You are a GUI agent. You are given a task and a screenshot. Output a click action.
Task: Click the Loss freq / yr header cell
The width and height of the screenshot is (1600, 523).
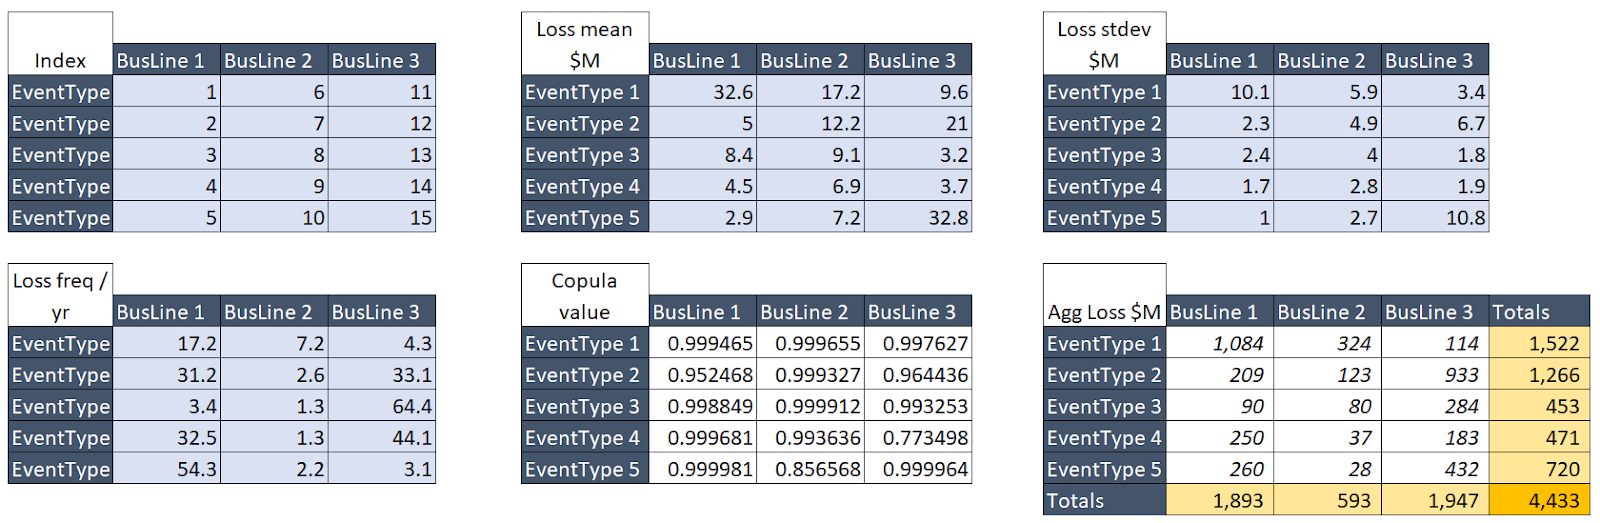pyautogui.click(x=60, y=296)
